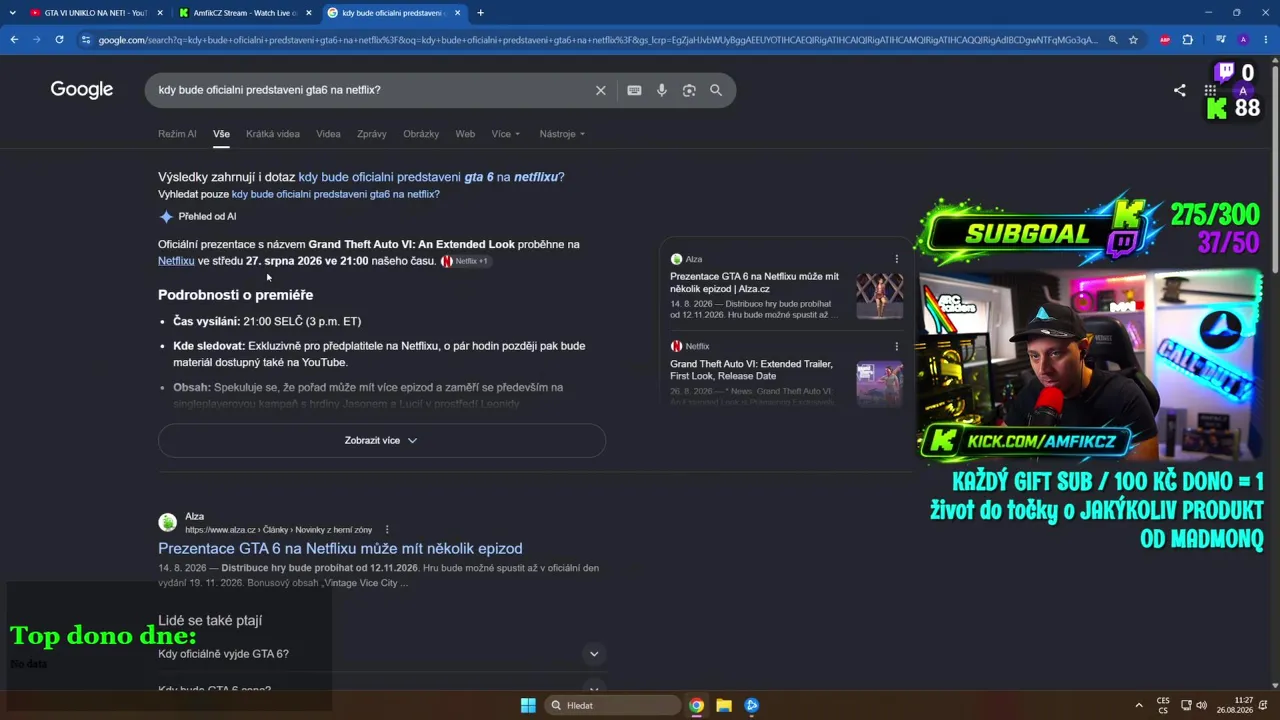Go back to the previous page

pyautogui.click(x=14, y=40)
